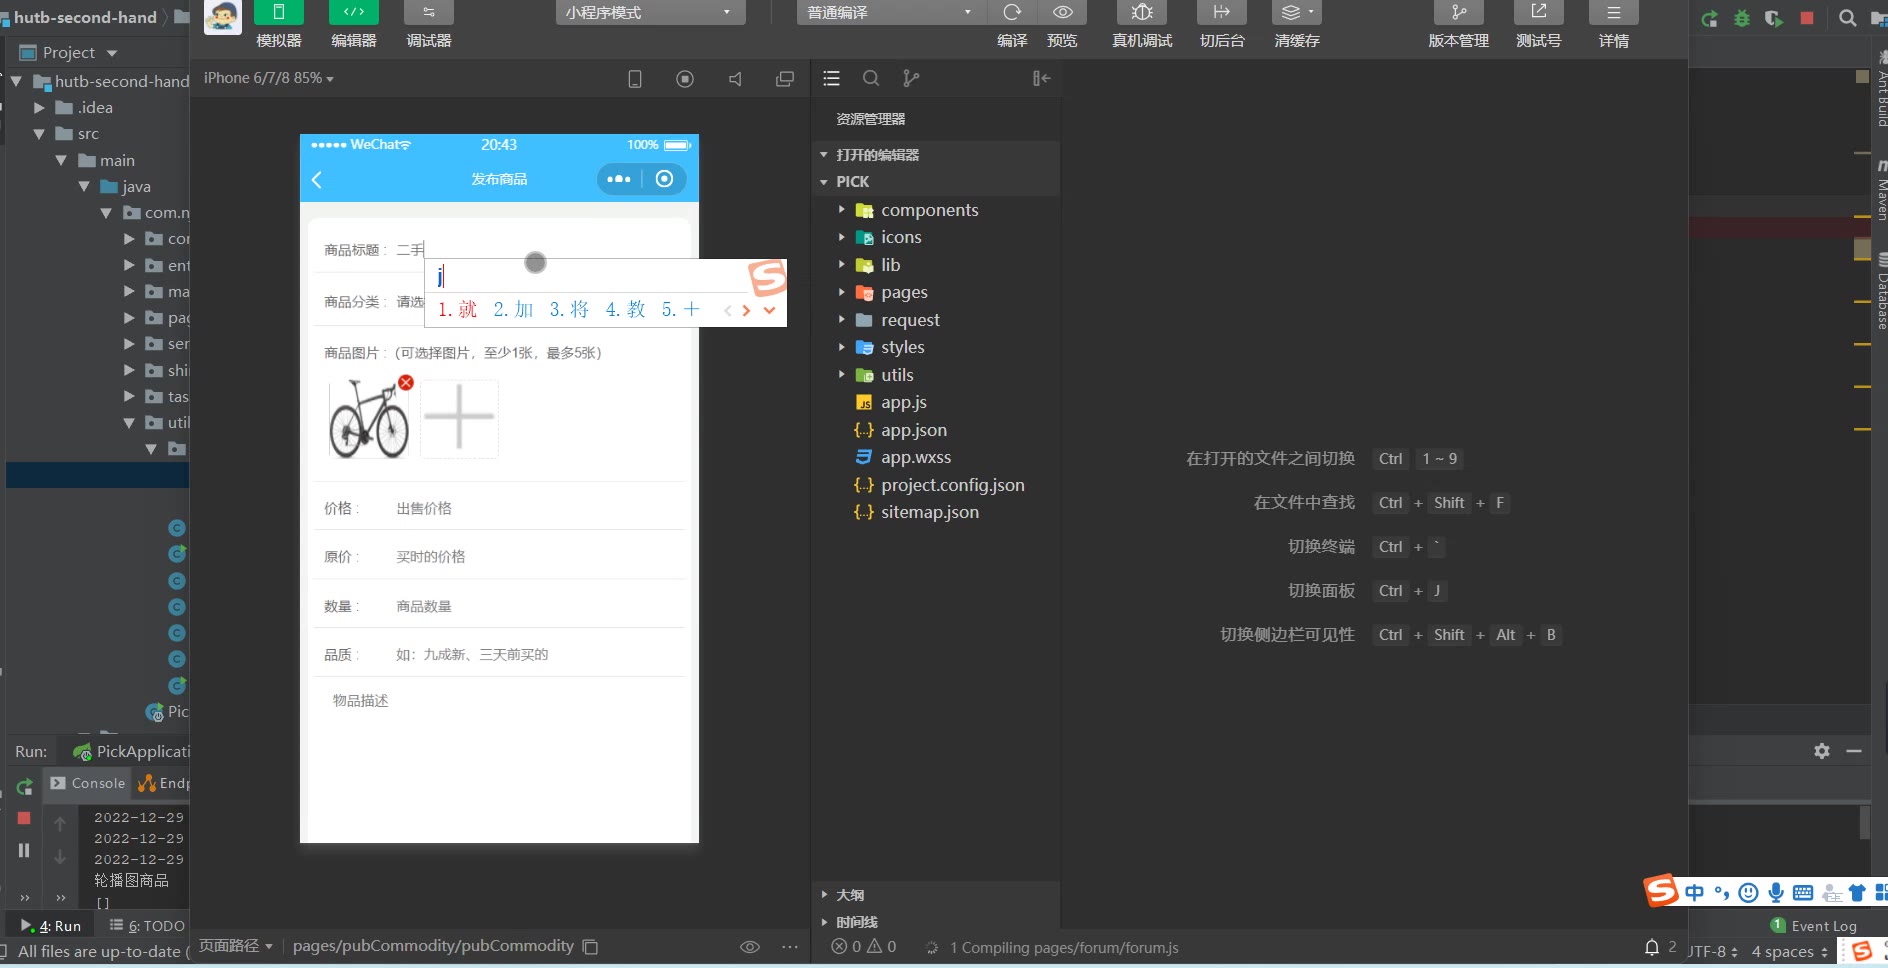Toggle the Editor panel button
This screenshot has height=968, width=1888.
[353, 13]
